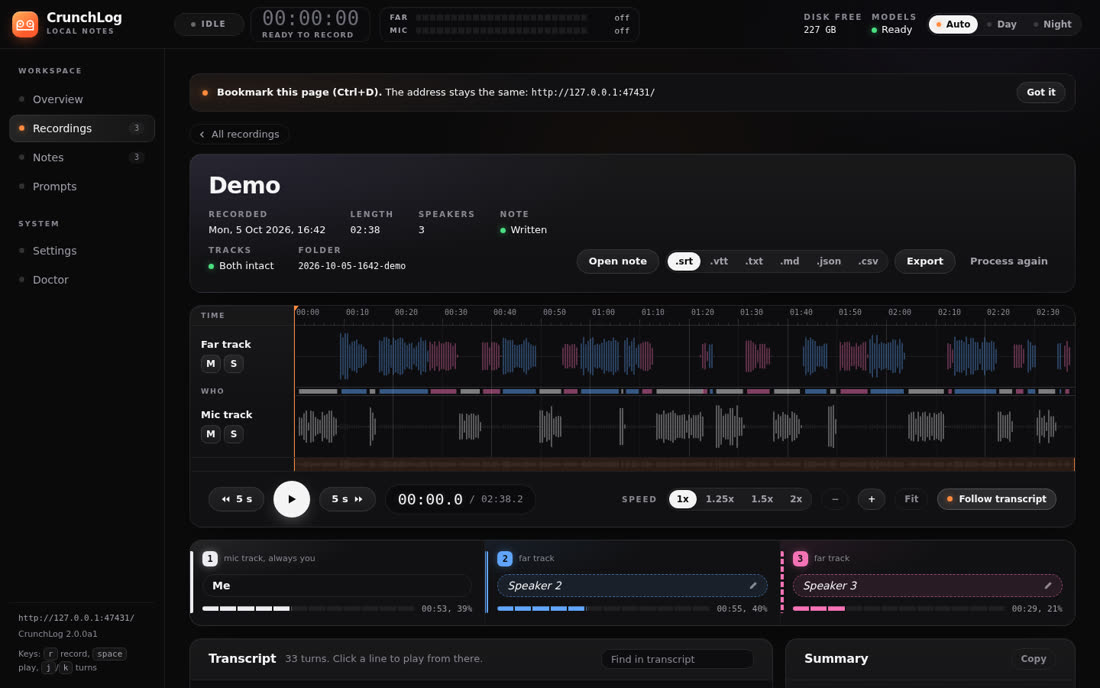The image size is (1100, 688).
Task: Mute the Far track
Action: [x=210, y=363]
